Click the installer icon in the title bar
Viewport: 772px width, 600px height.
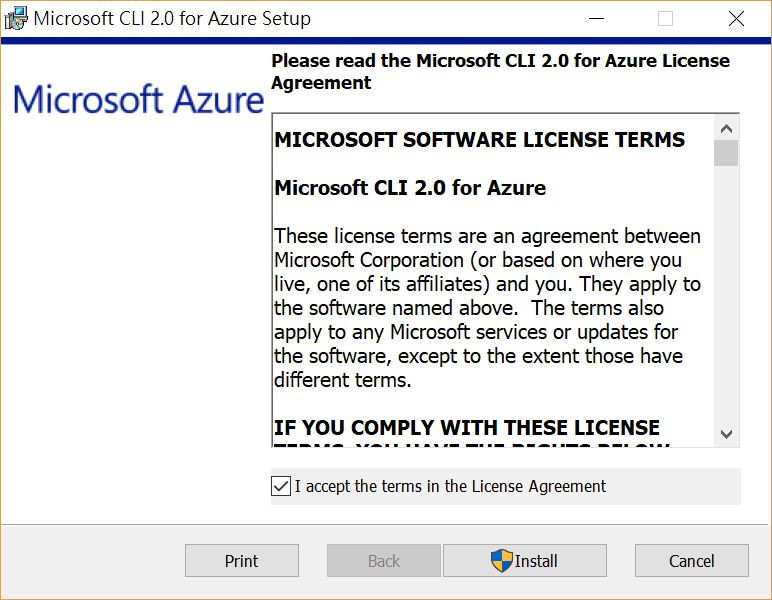(x=16, y=18)
